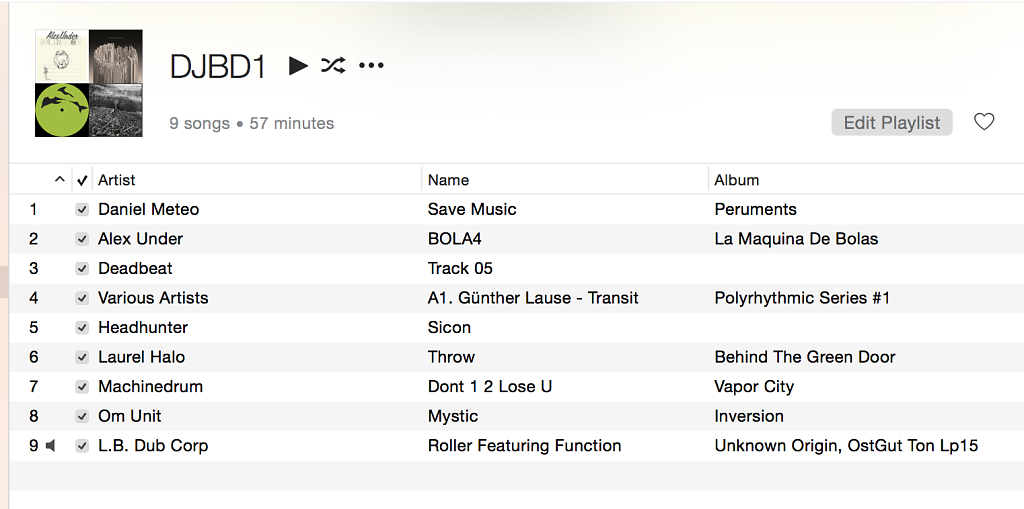Screen dimensions: 1024x509
Task: Open the three-dot more options menu
Action: point(372,65)
